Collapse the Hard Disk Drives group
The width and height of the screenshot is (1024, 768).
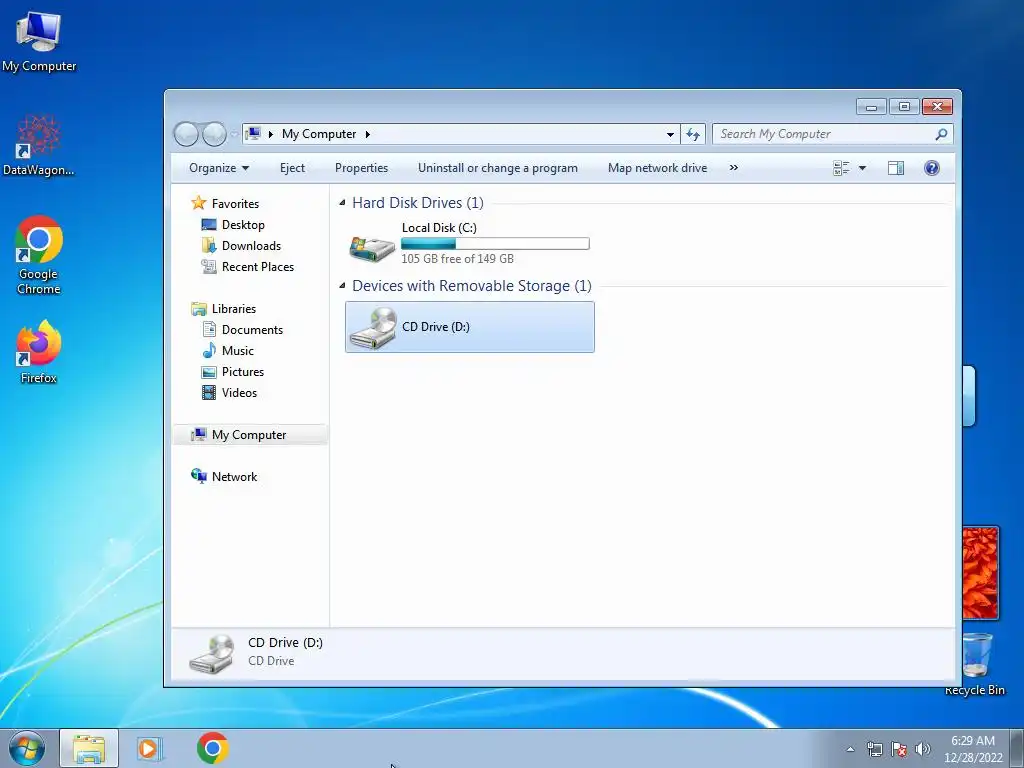point(342,203)
